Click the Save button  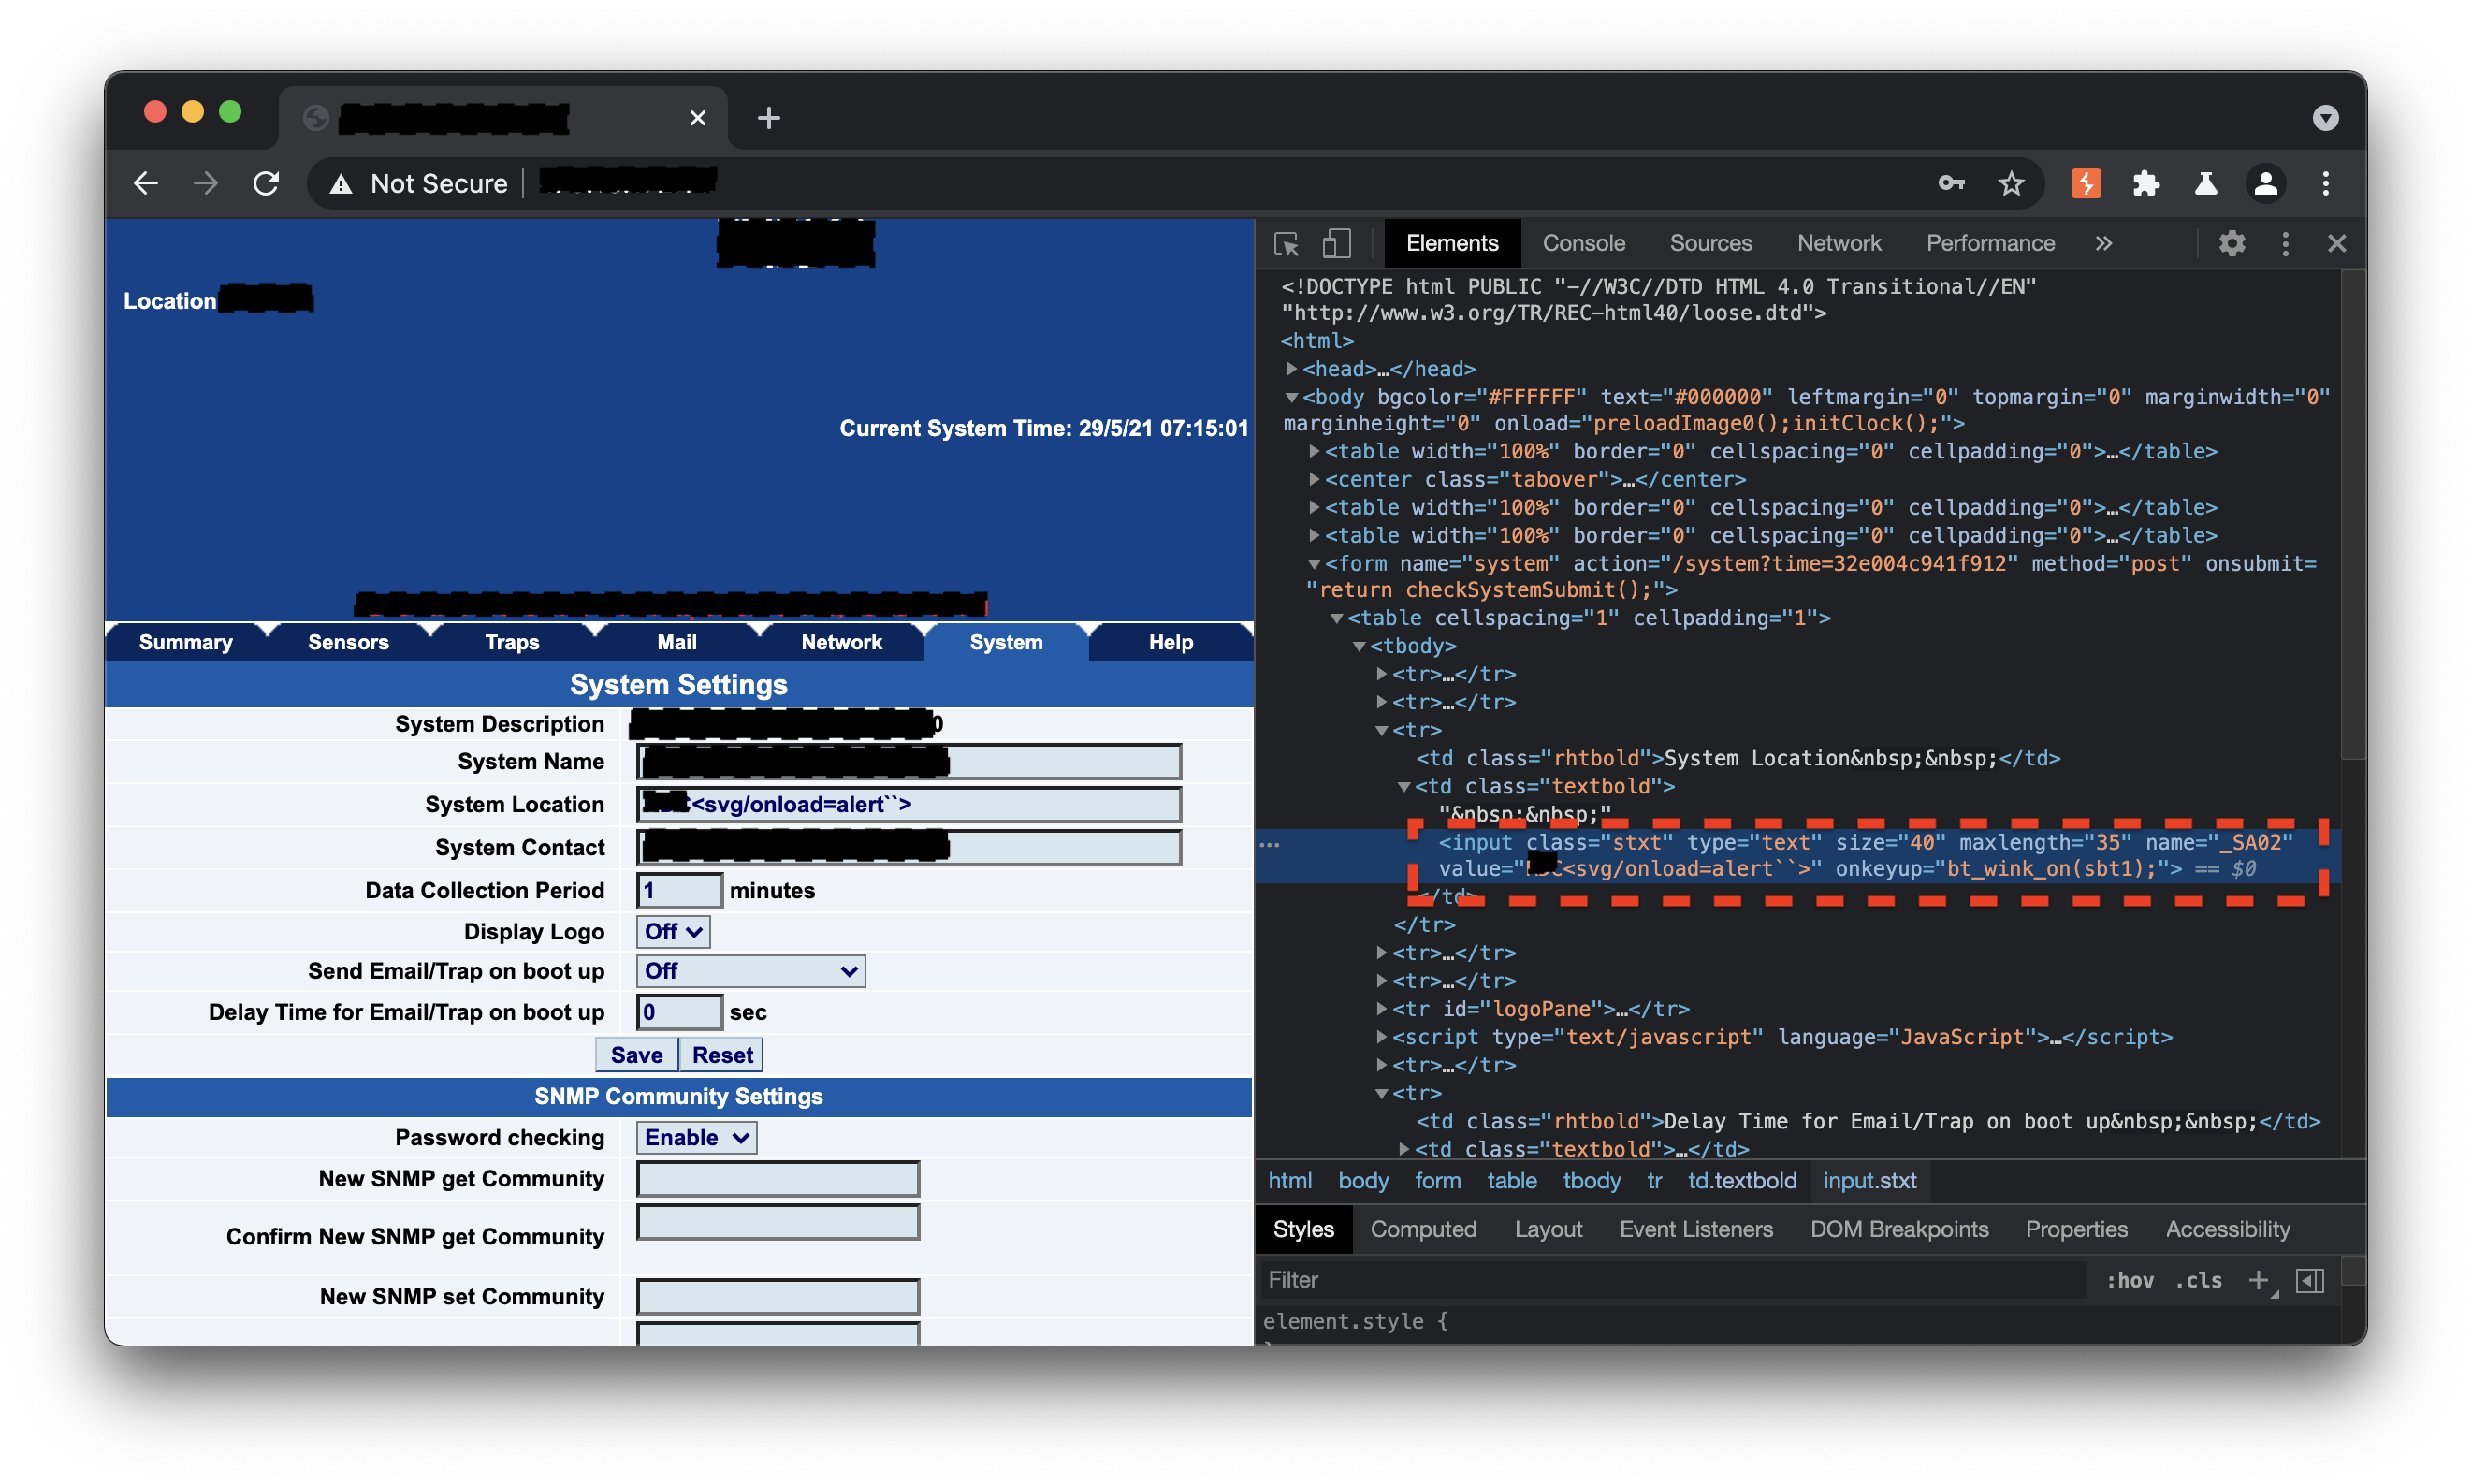636,1055
